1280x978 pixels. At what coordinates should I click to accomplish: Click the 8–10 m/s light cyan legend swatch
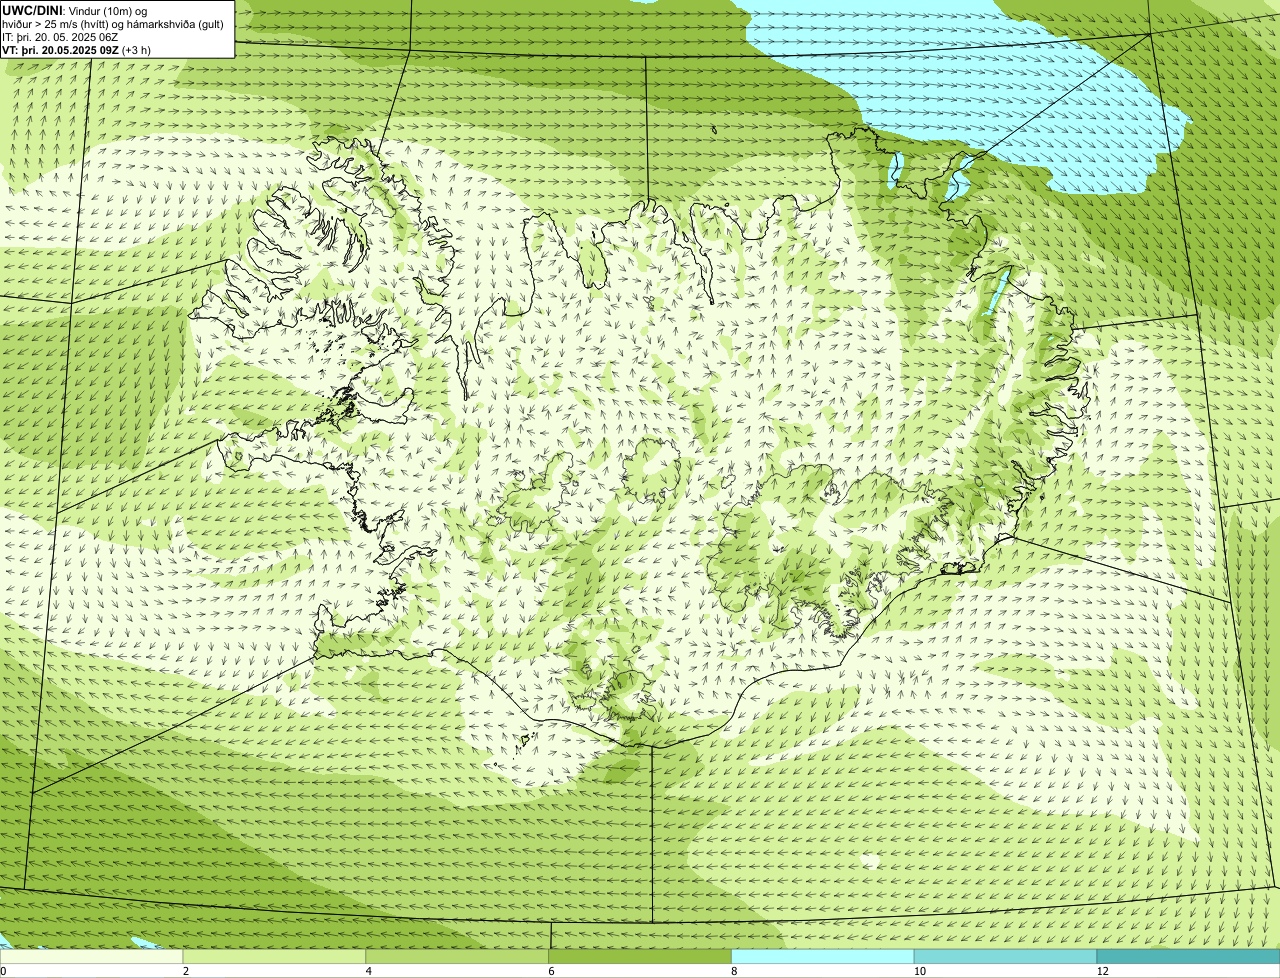(824, 957)
